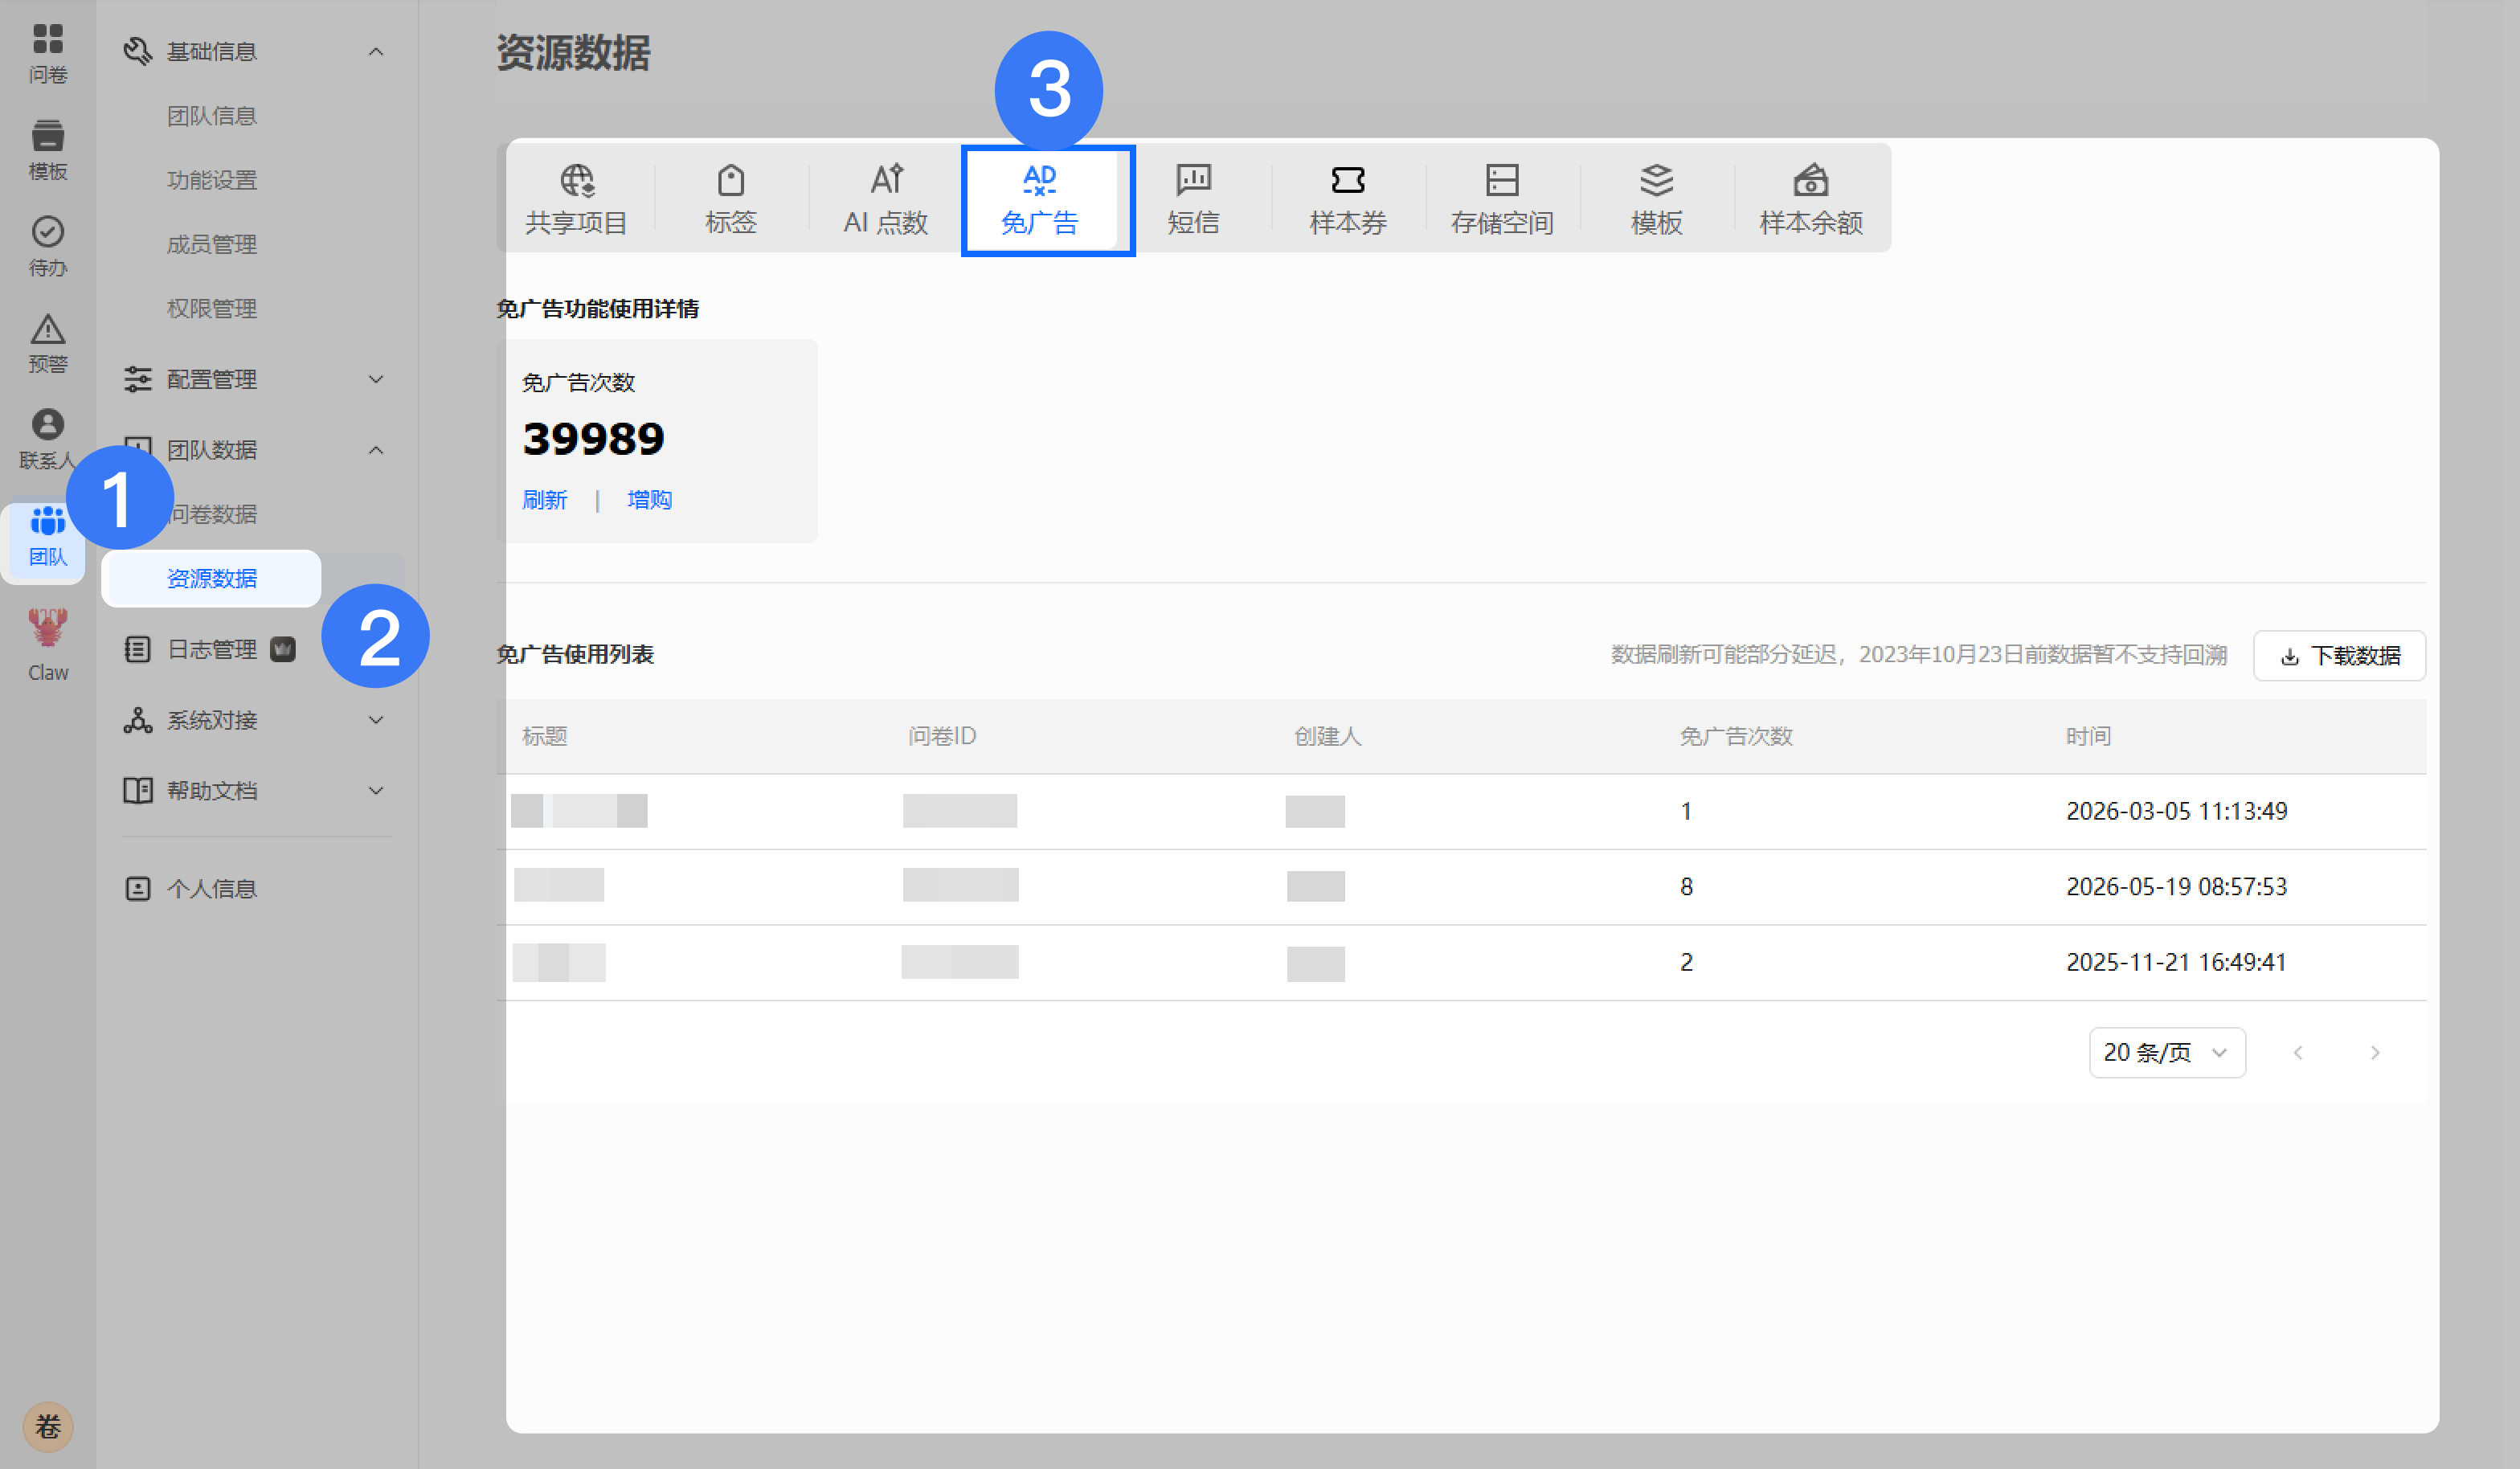
Task: Expand the 帮助文档 section chevron
Action: [376, 790]
